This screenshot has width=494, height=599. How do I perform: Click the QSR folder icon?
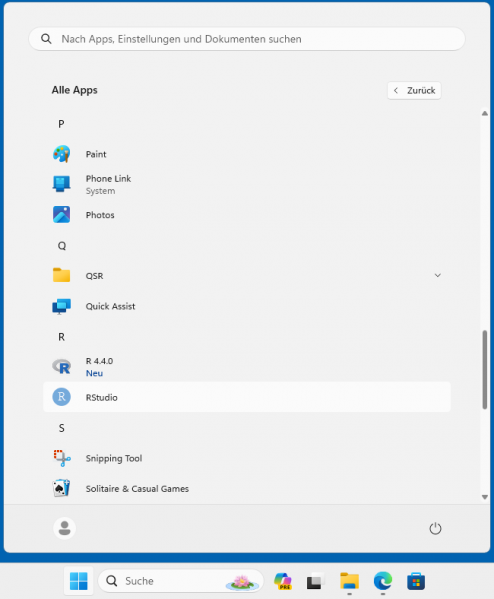tap(62, 275)
